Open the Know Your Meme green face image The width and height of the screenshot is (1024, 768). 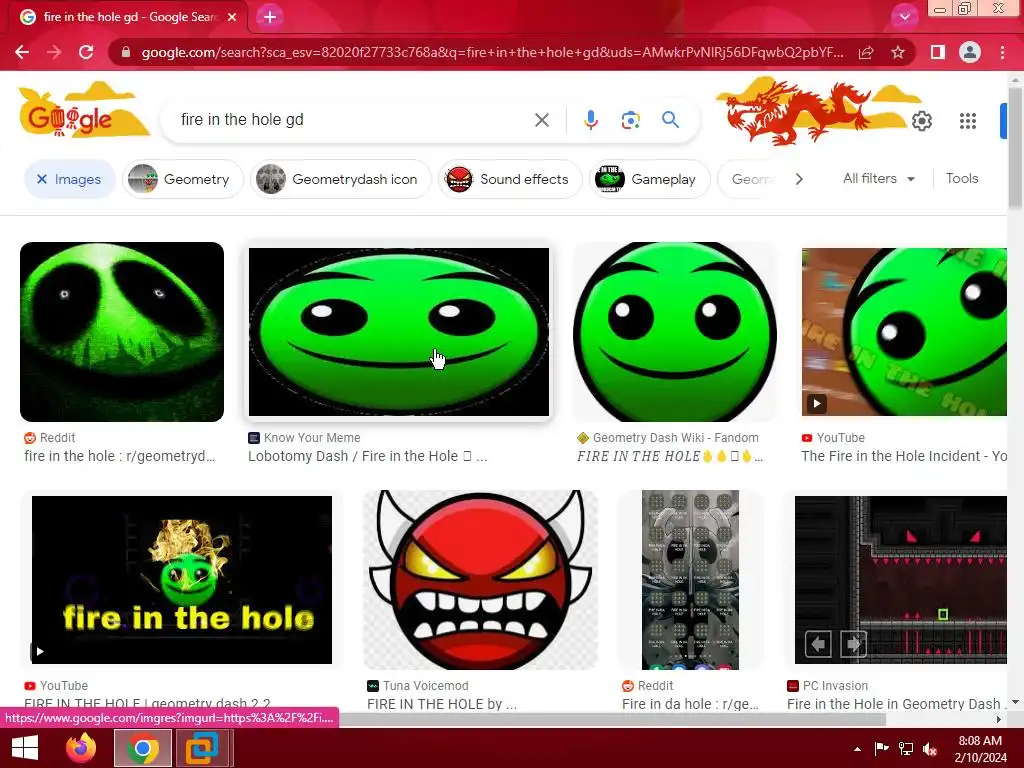click(x=399, y=332)
